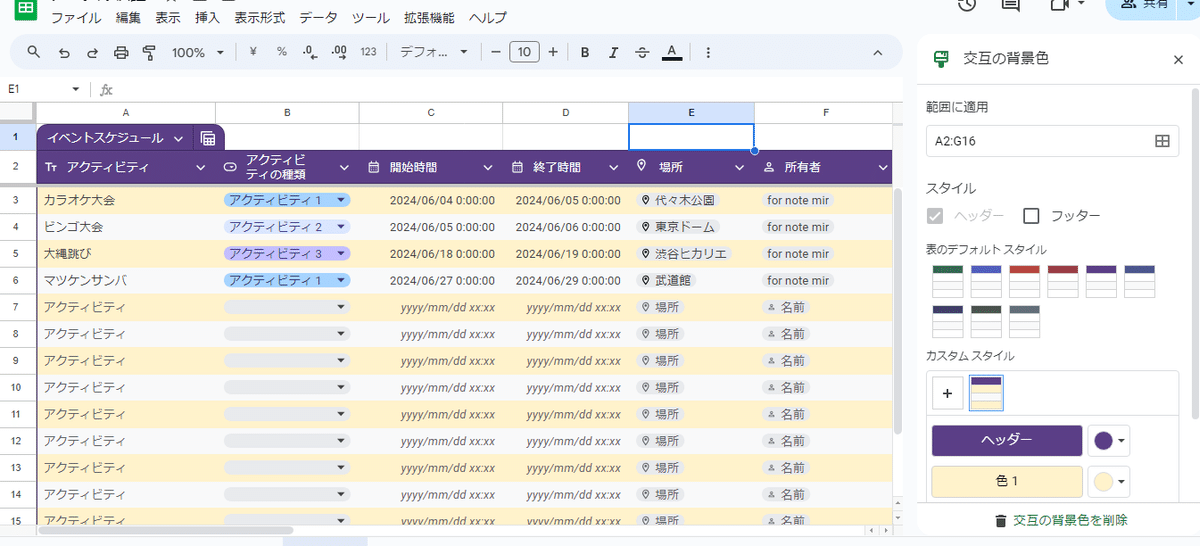Expand the イベントスケジュール table menu
The width and height of the screenshot is (1200, 546).
[178, 139]
